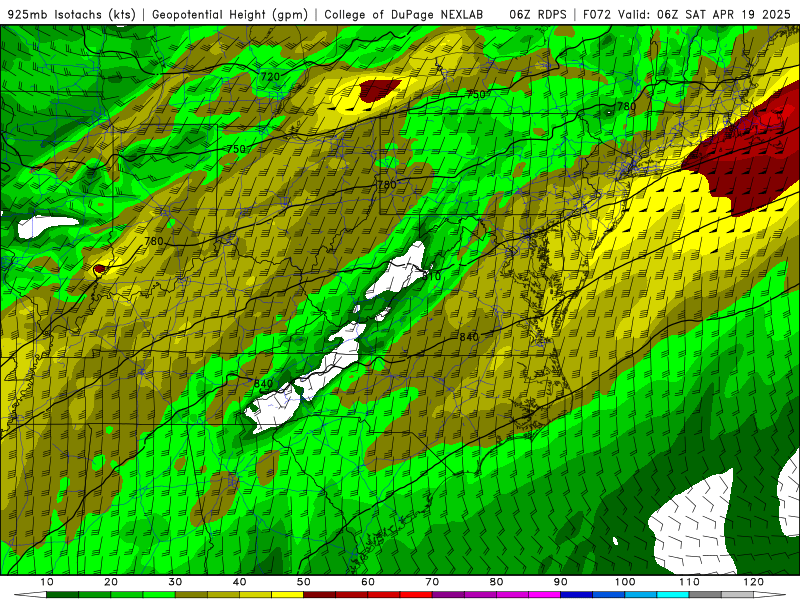
Task: Click the colorbar label 90
Action: [561, 582]
